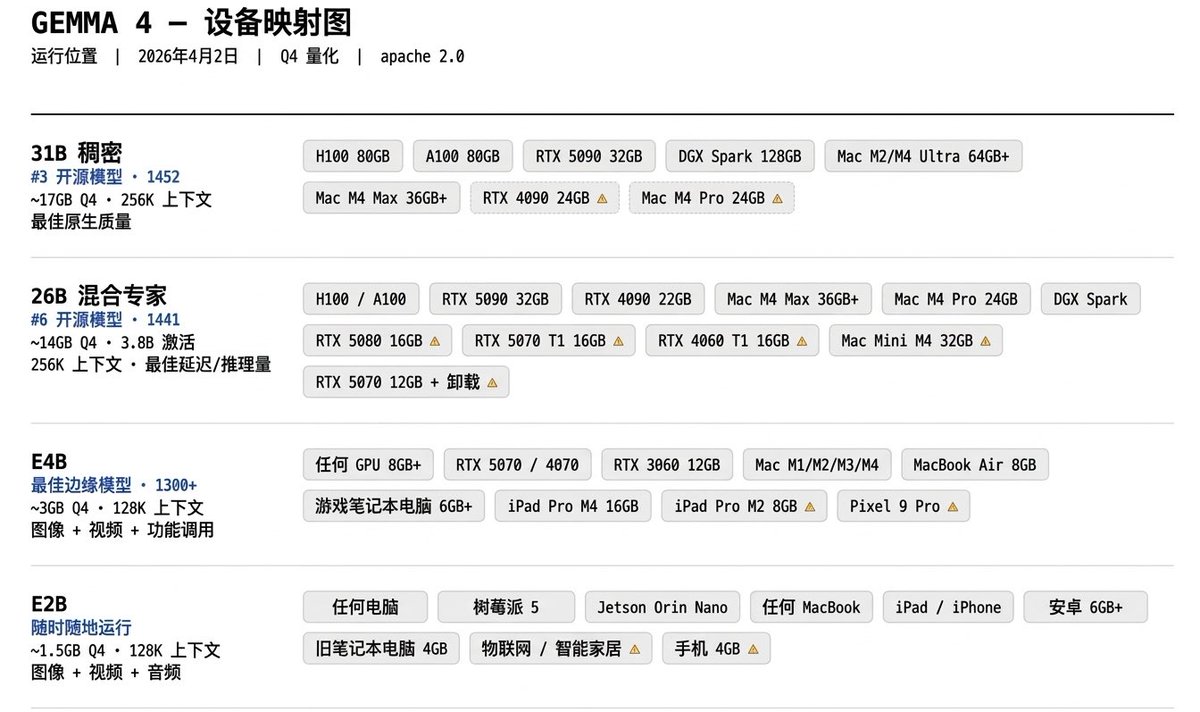Click Mac M4 Pro 24GB chip in 31B row
The image size is (1200, 712).
(712, 198)
